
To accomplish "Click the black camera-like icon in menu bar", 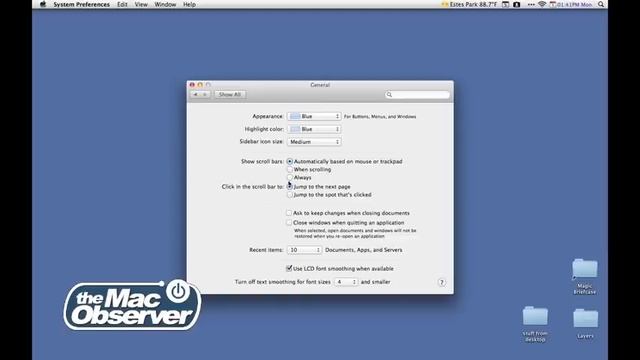I will coord(517,4).
